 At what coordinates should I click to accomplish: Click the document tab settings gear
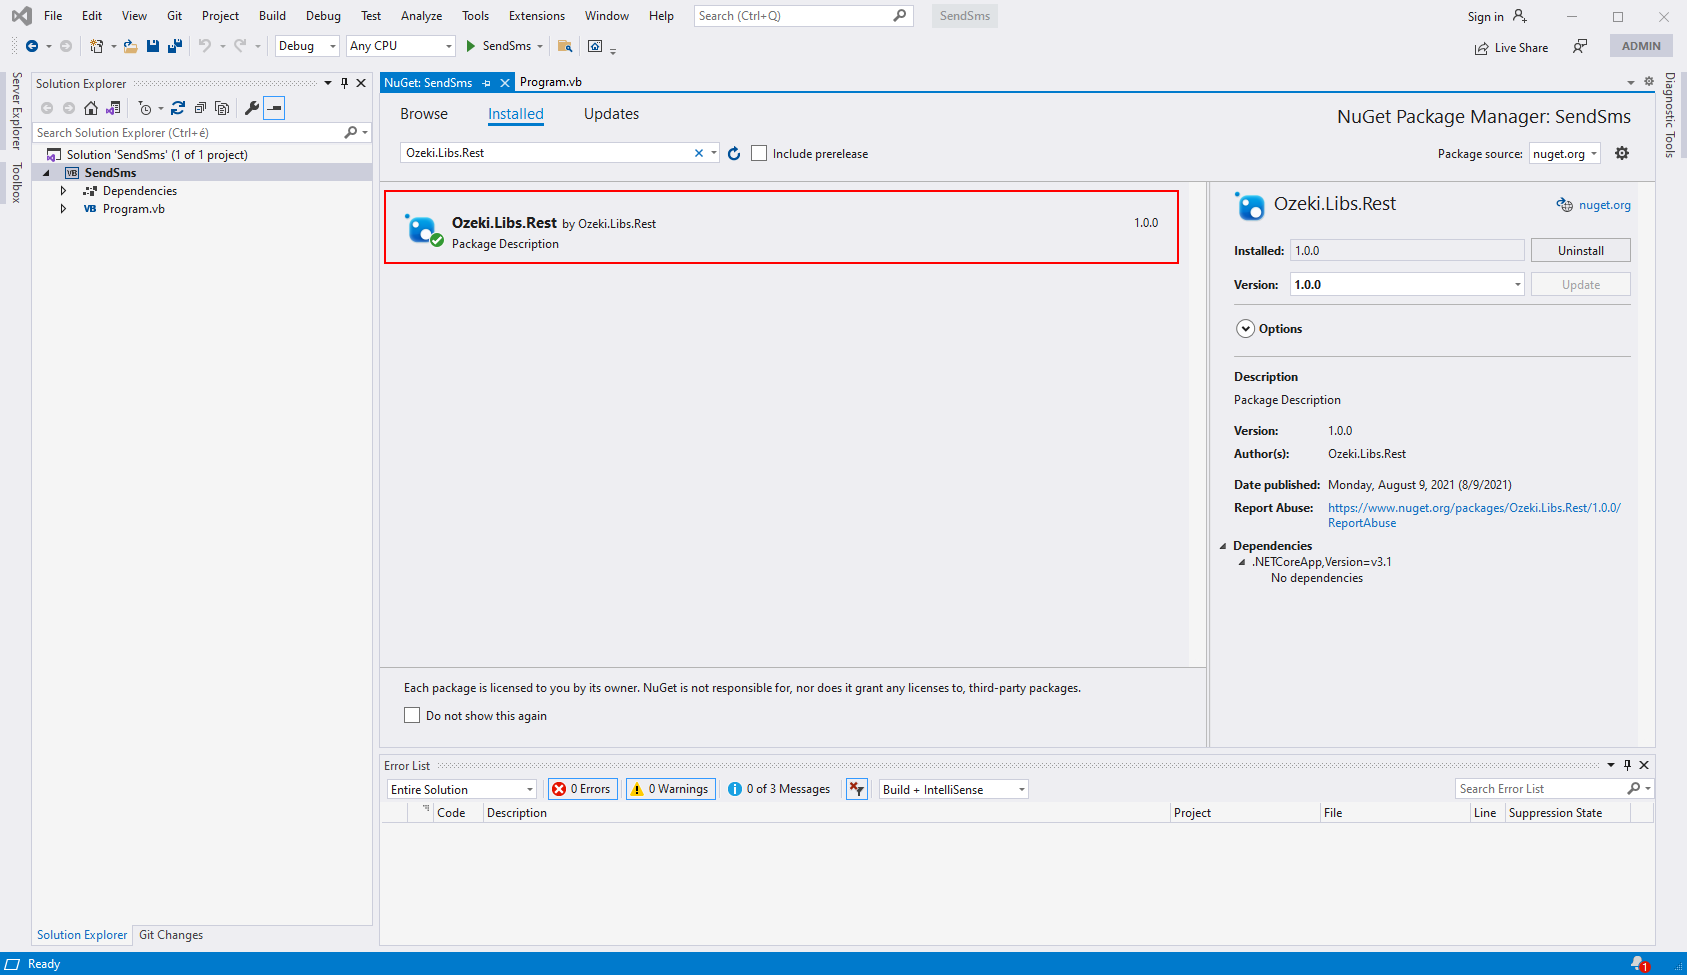click(x=1649, y=82)
